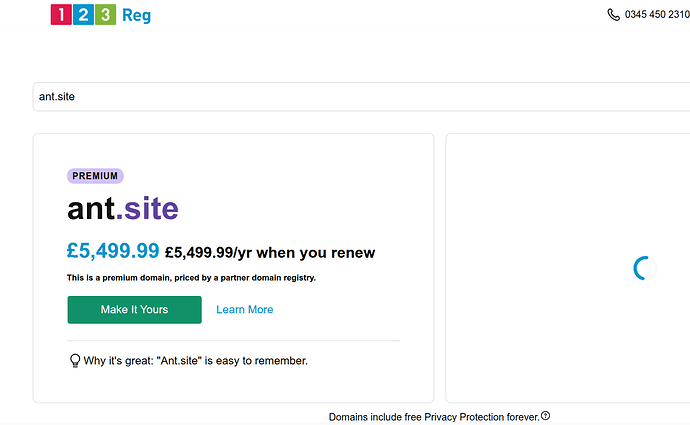Screen dimensions: 690x425
Task: Click the £5,499.99/yr renewal price text
Action: (270, 253)
